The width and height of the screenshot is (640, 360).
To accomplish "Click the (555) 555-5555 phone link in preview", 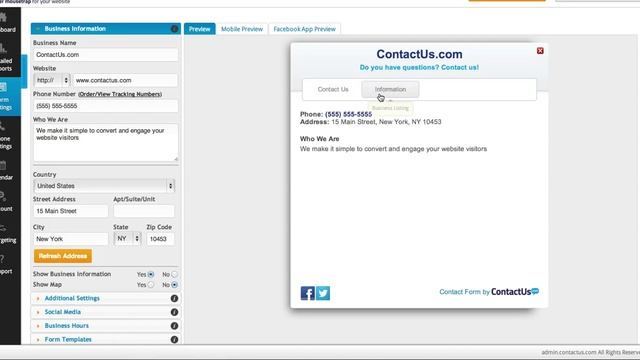I will click(349, 114).
